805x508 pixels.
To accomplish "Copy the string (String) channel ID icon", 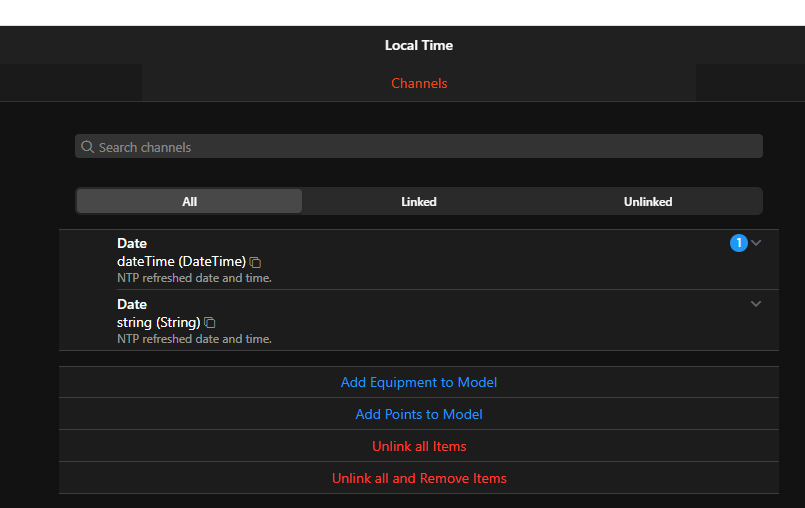I will 210,323.
